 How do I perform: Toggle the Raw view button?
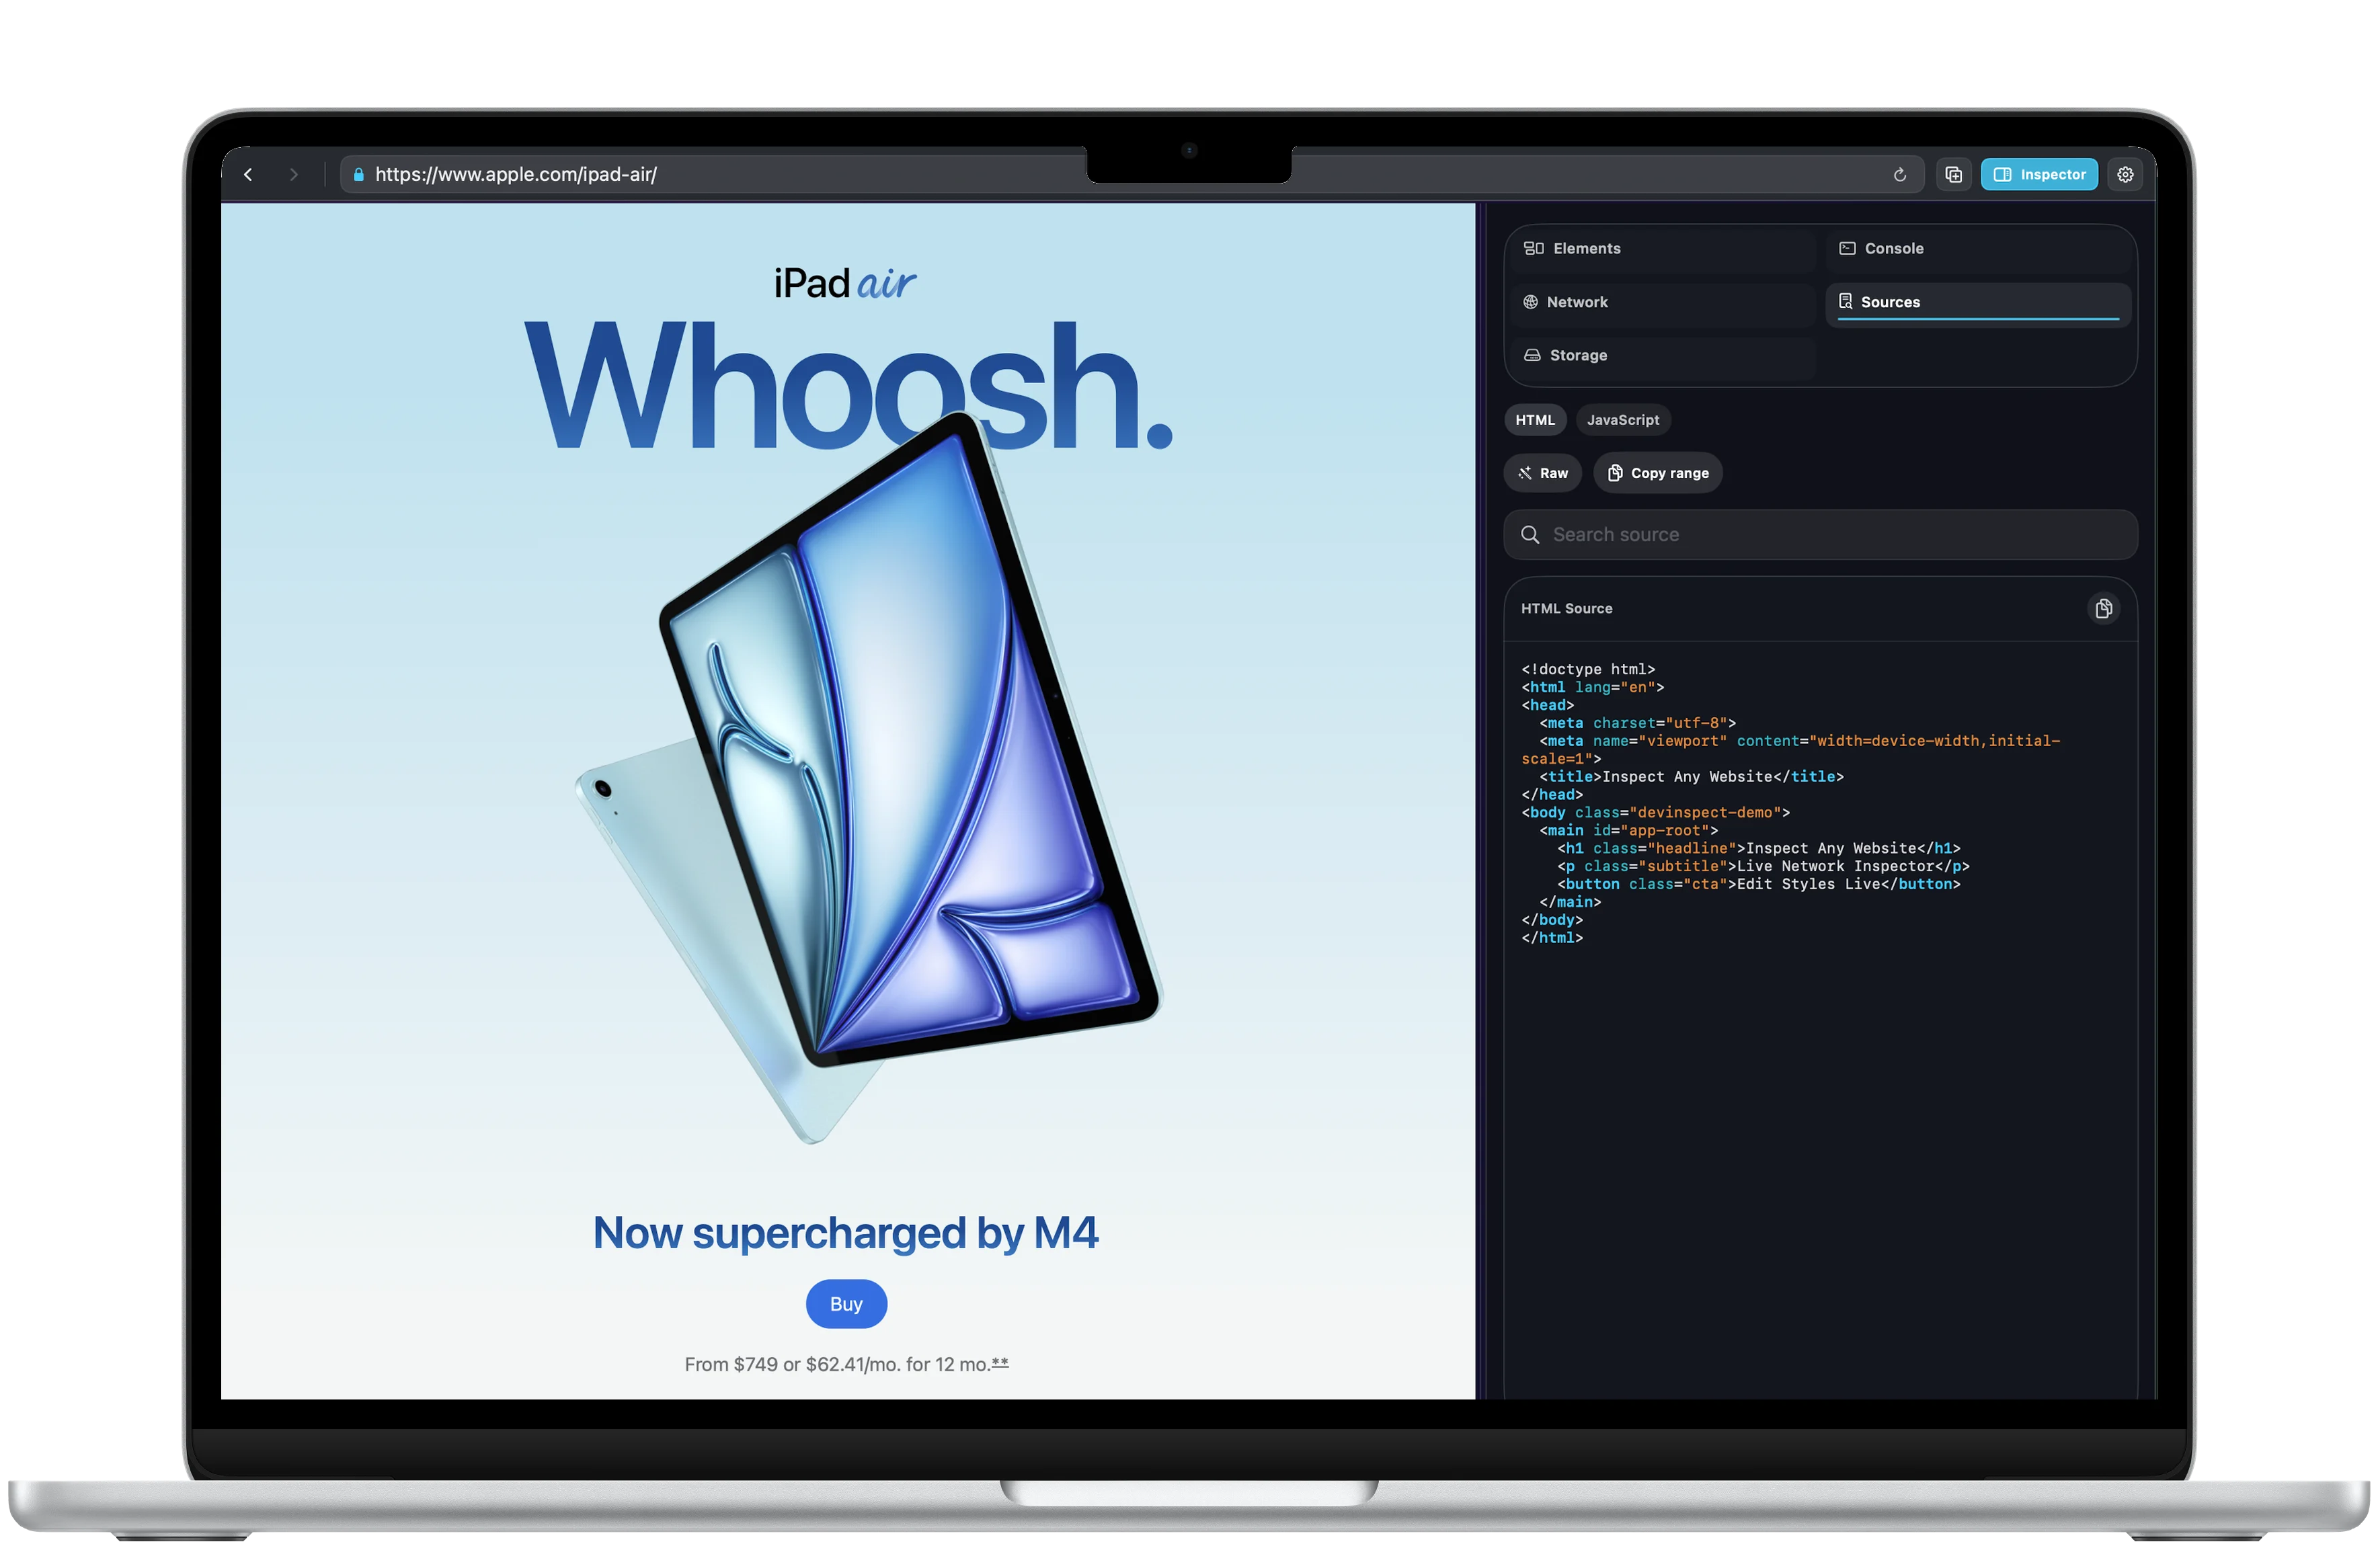(x=1543, y=473)
